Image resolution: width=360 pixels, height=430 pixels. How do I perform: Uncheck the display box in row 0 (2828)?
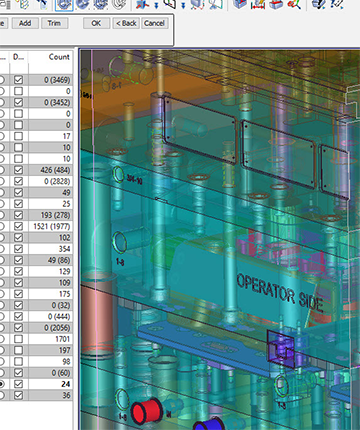19,181
